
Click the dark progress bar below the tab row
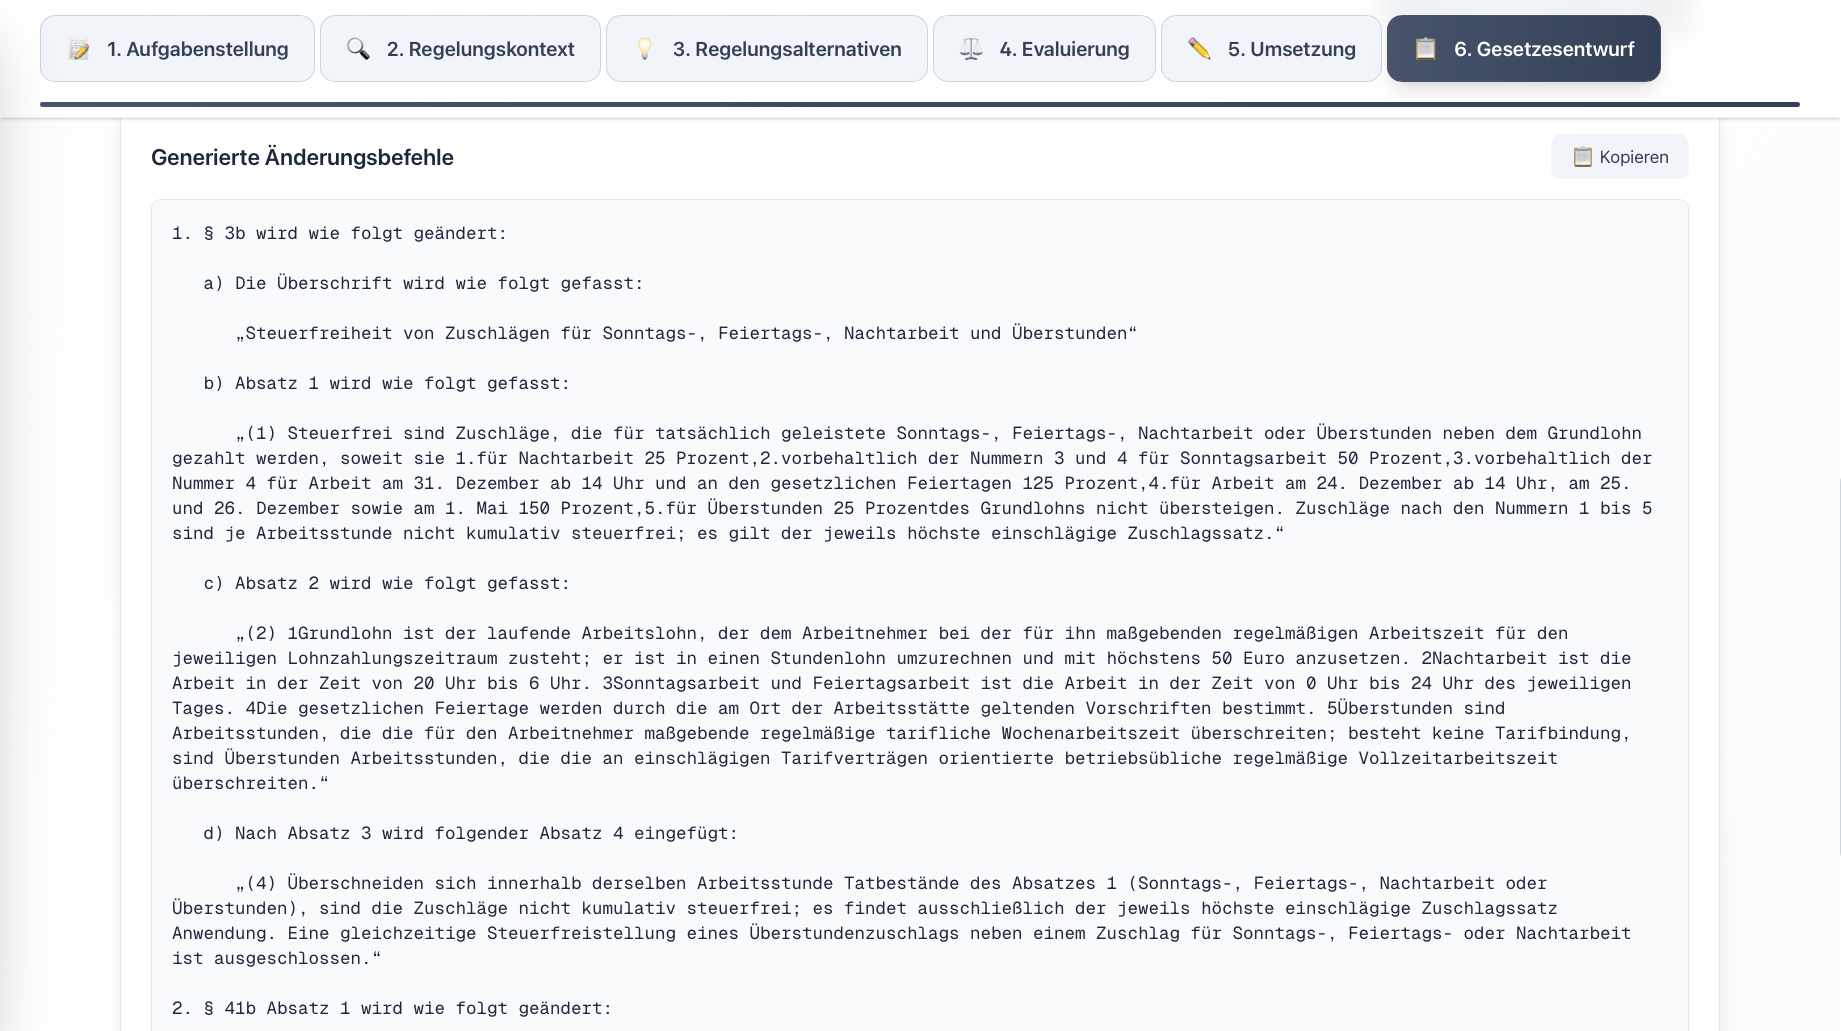(920, 101)
